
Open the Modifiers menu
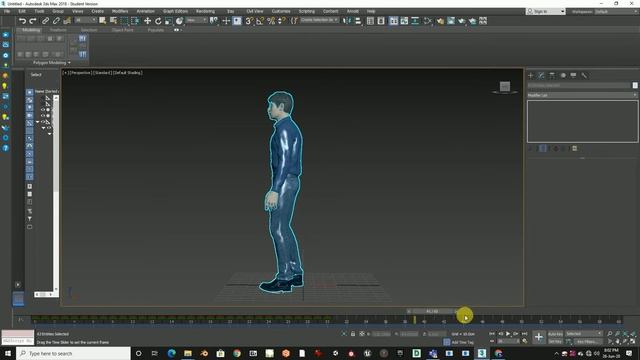click(120, 11)
